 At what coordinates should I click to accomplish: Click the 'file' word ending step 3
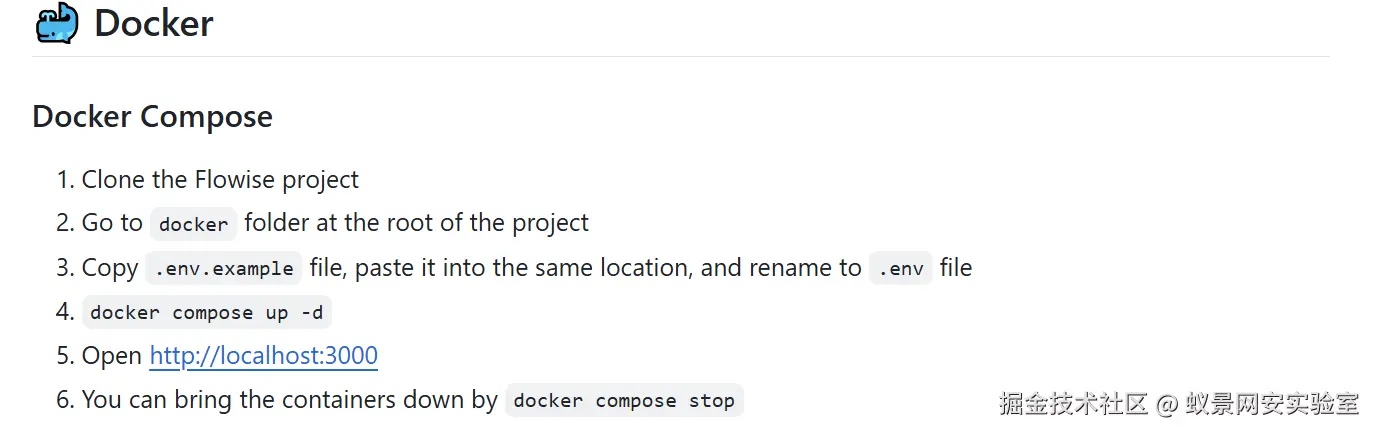pos(956,268)
